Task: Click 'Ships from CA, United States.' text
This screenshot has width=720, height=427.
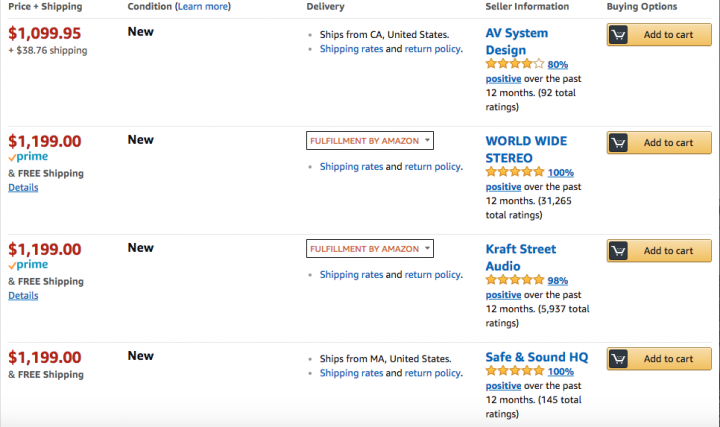Action: [x=384, y=34]
